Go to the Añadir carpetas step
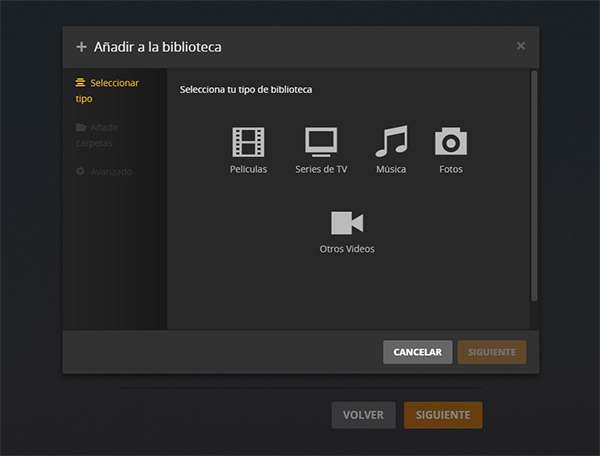 click(x=100, y=135)
